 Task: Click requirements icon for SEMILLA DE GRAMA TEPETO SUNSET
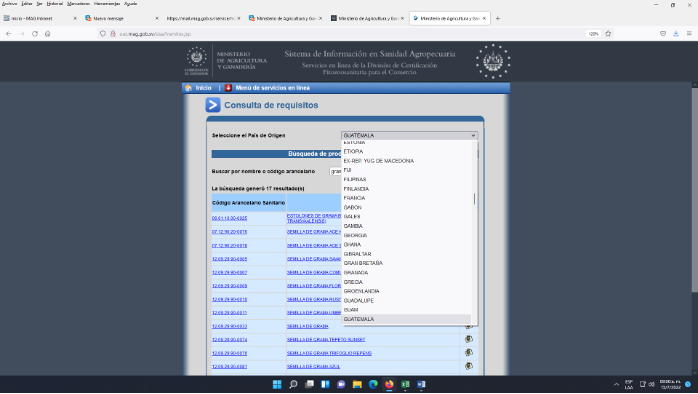pos(469,339)
